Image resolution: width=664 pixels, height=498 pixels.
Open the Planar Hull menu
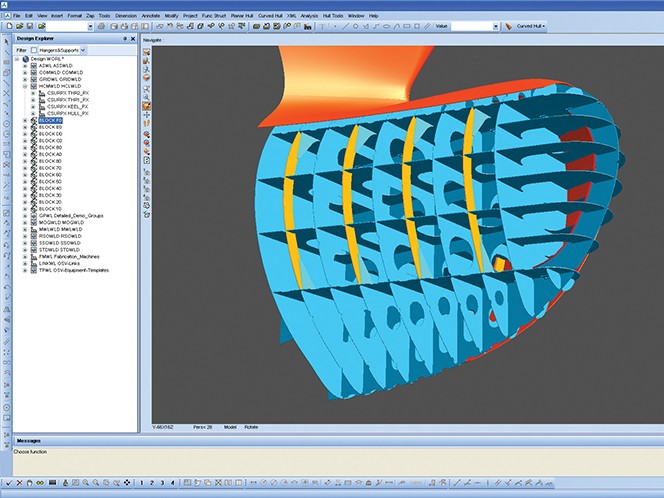[240, 16]
